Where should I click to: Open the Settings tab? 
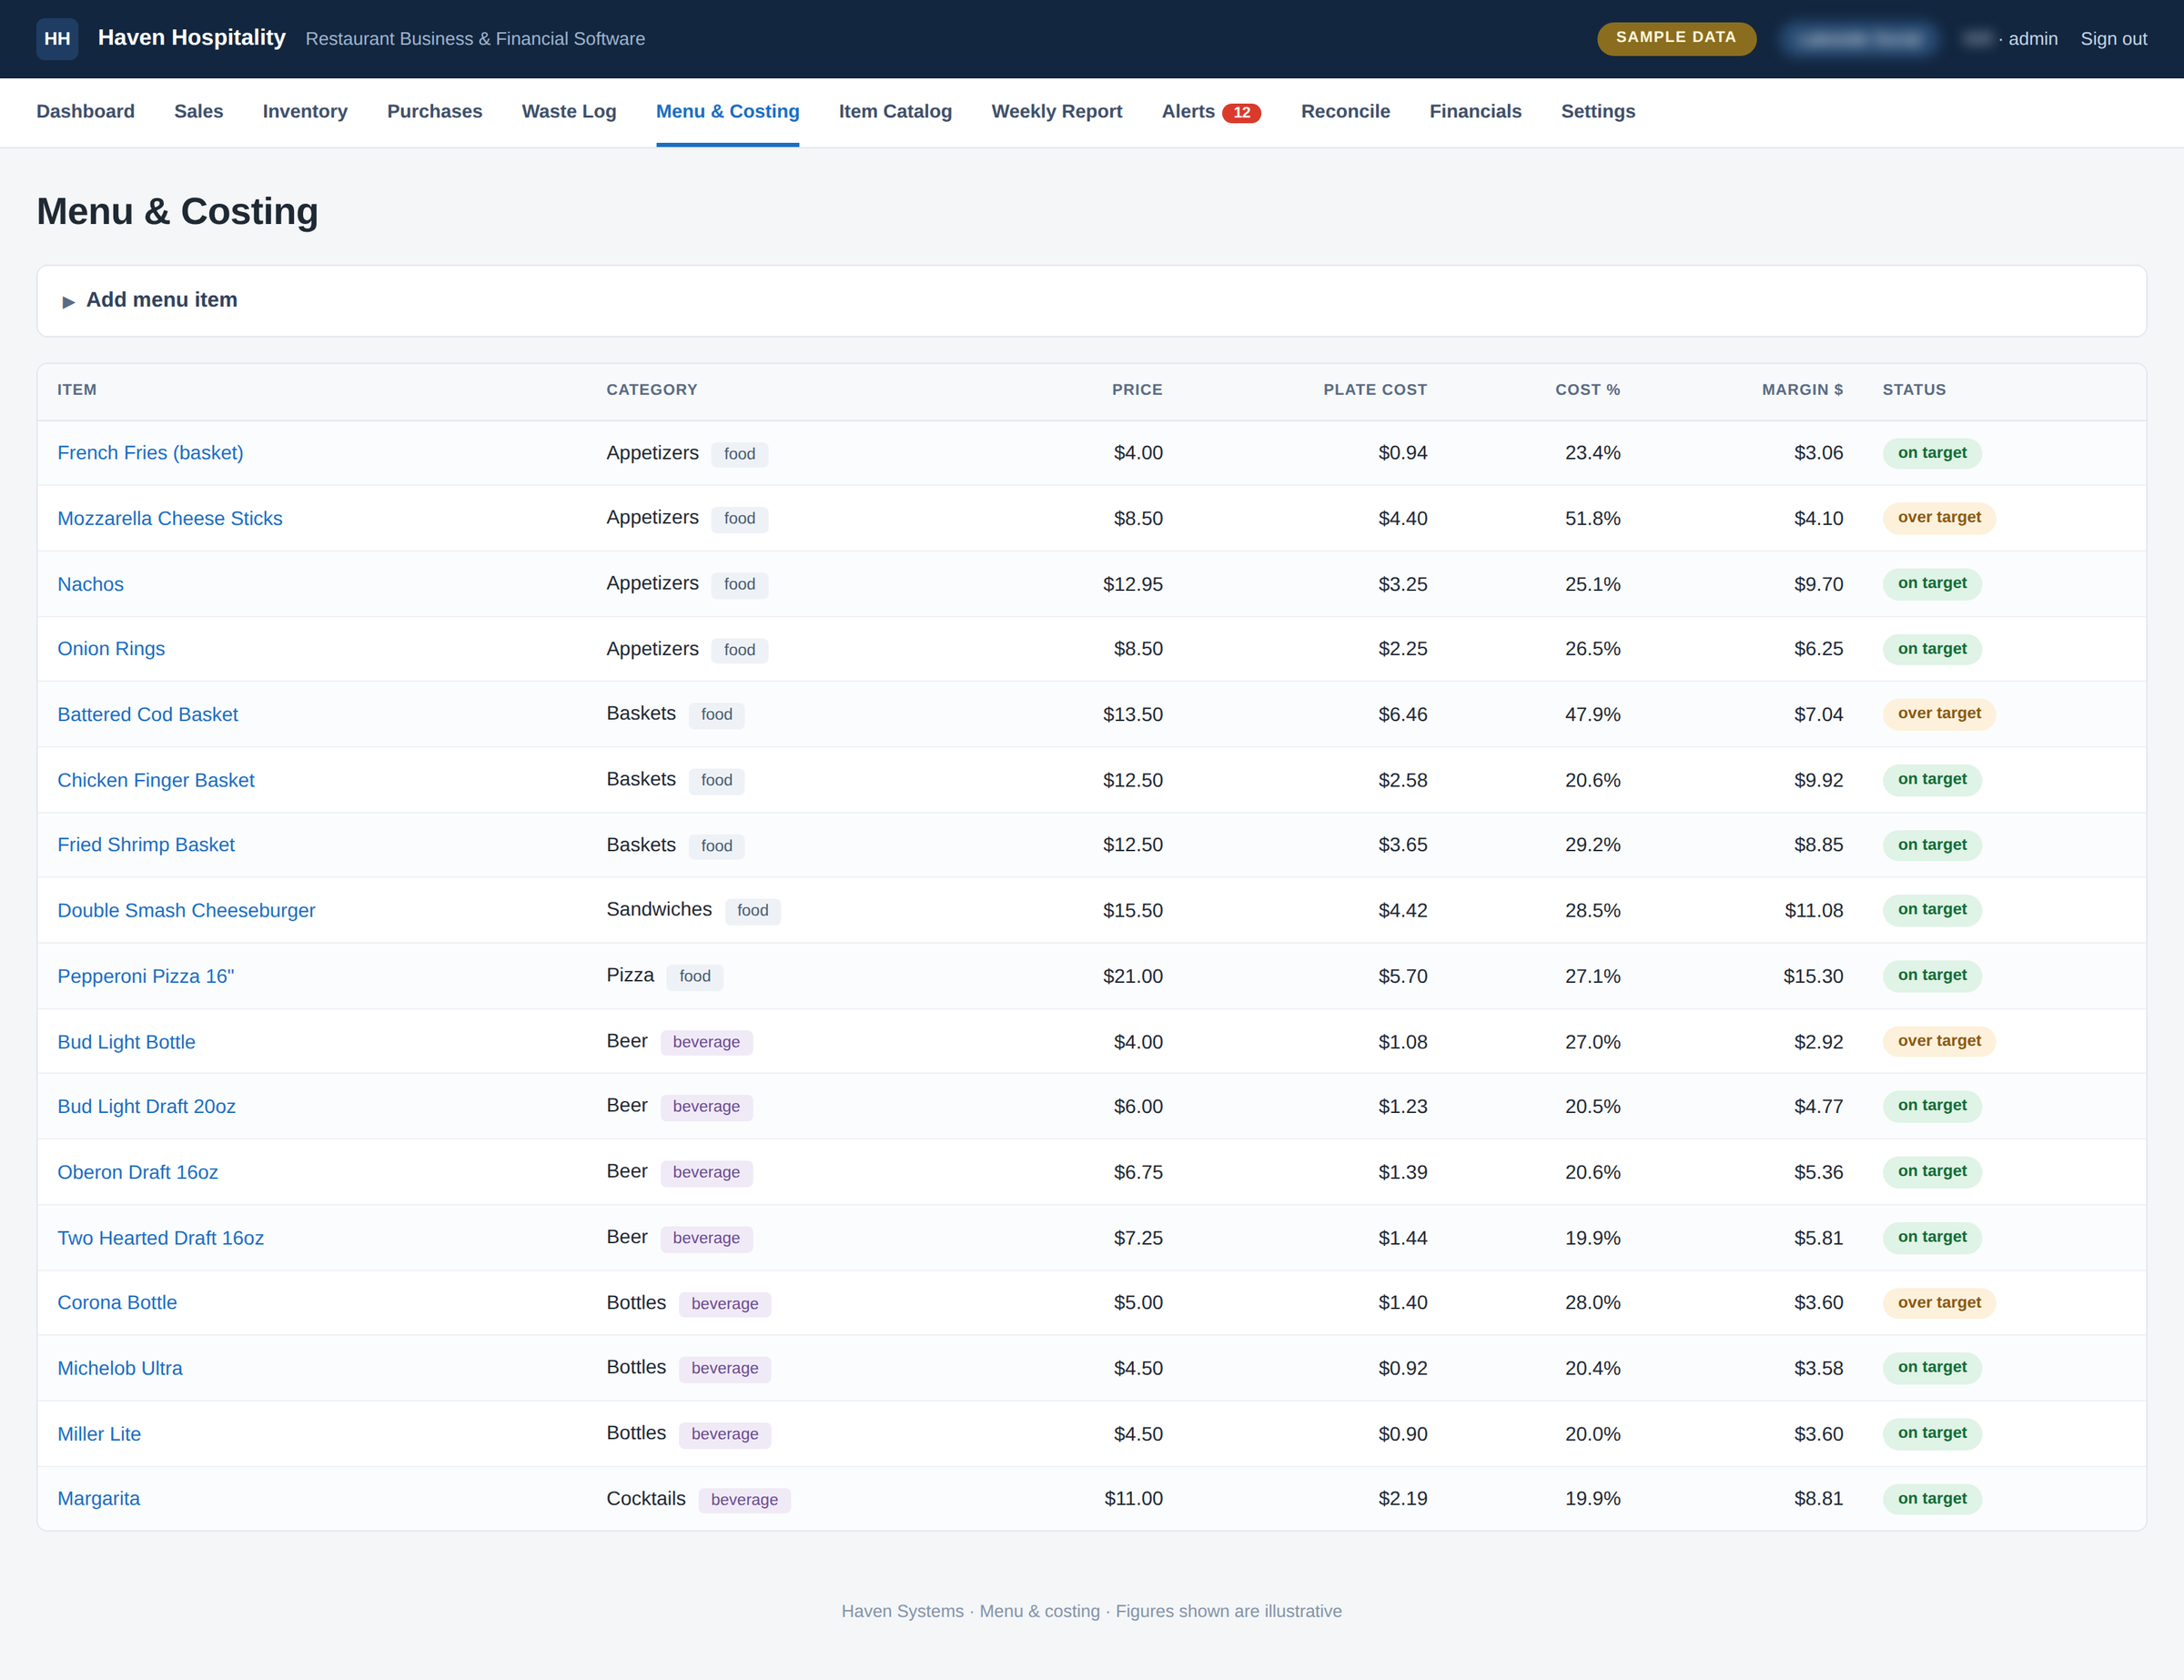(1598, 112)
